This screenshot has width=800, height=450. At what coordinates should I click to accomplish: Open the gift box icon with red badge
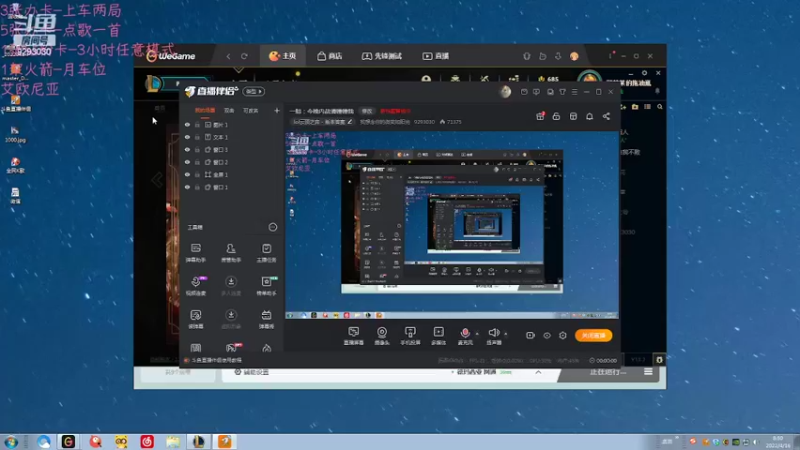(x=540, y=116)
